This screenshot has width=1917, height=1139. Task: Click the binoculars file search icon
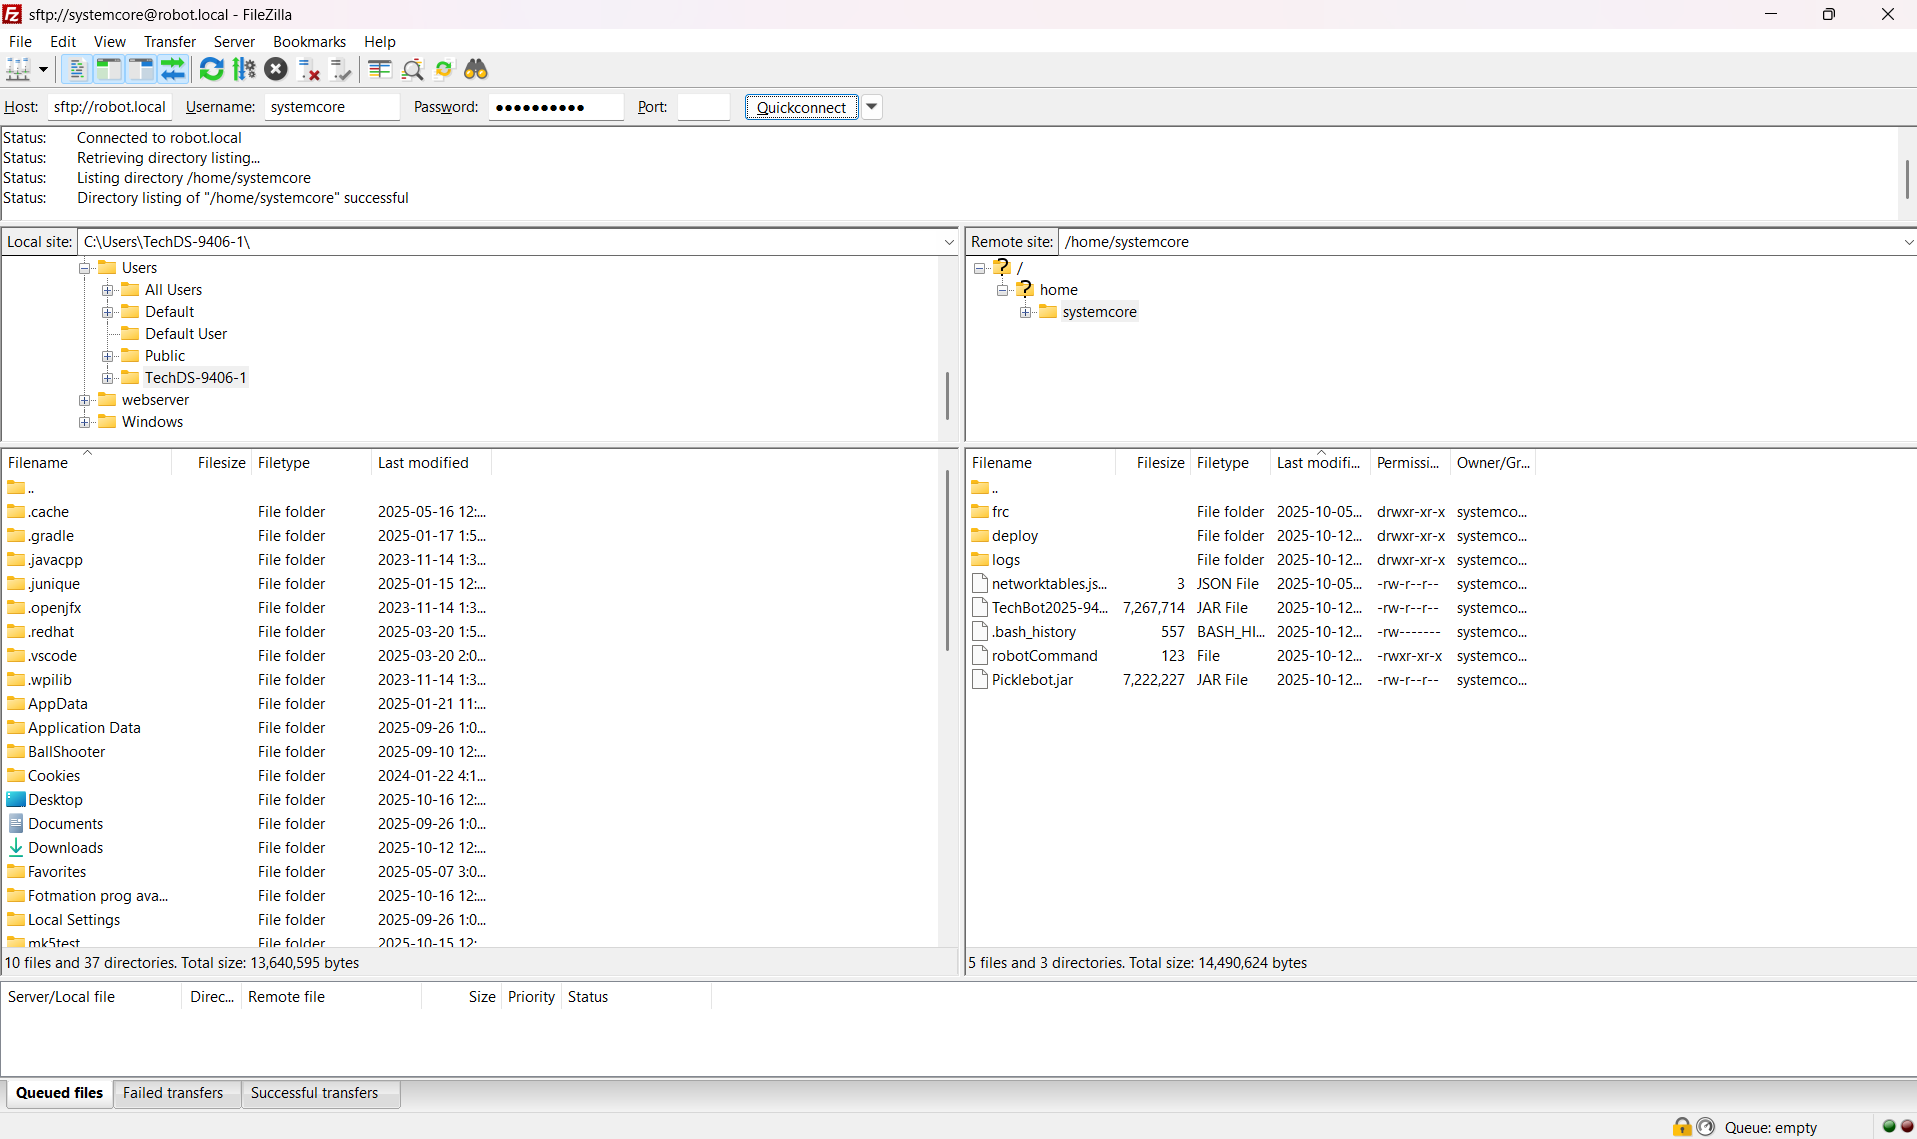click(x=476, y=69)
